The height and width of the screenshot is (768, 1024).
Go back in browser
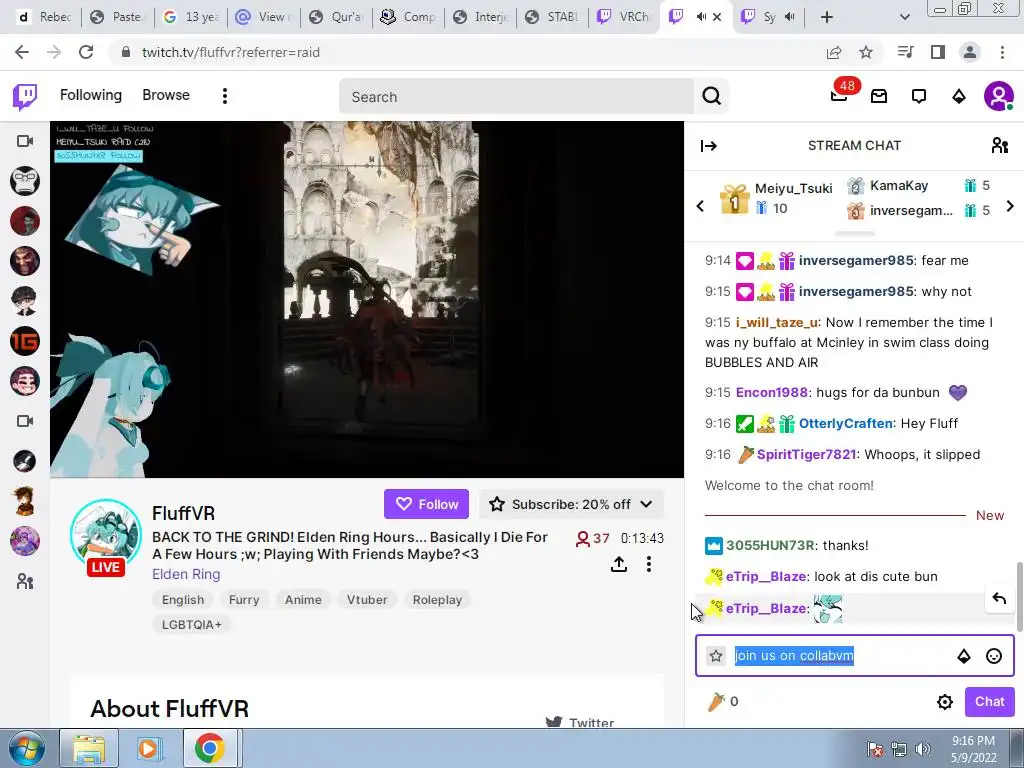(22, 52)
